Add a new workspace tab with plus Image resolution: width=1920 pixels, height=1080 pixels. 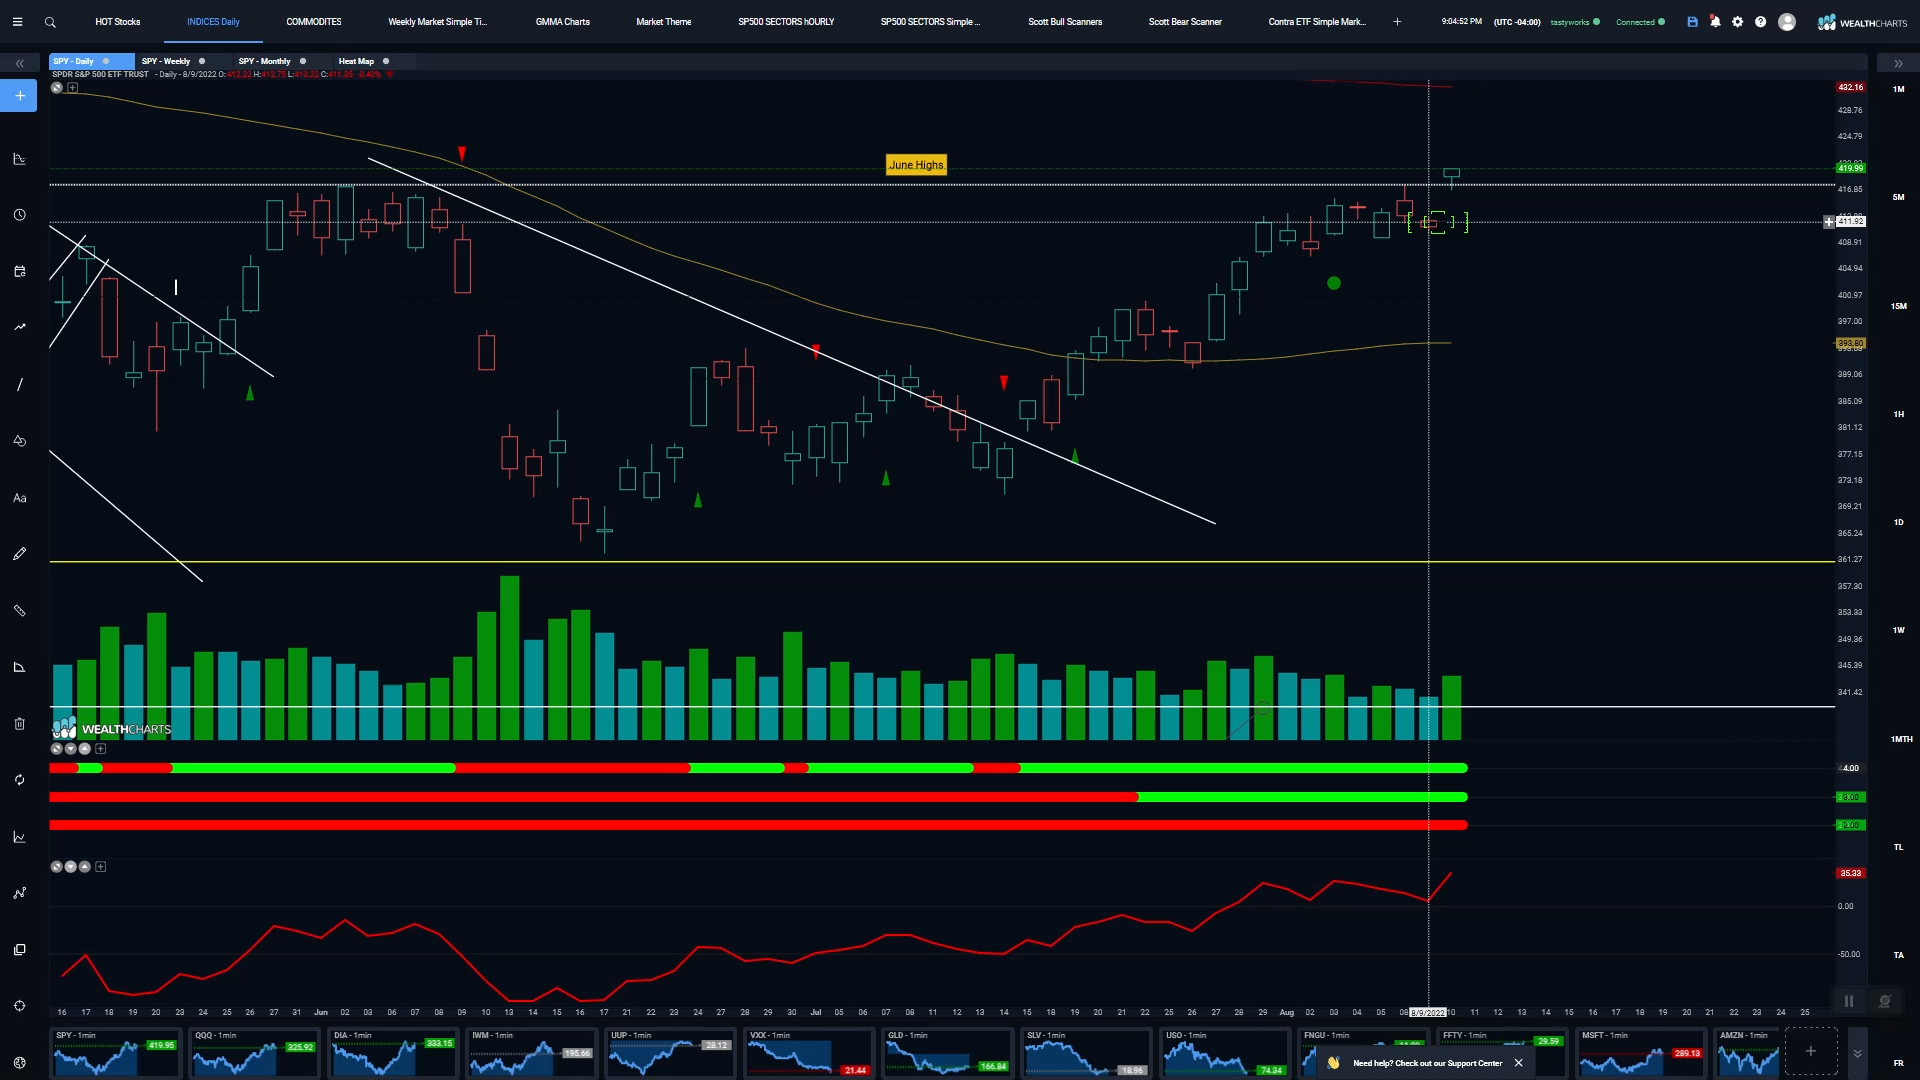coord(1397,21)
